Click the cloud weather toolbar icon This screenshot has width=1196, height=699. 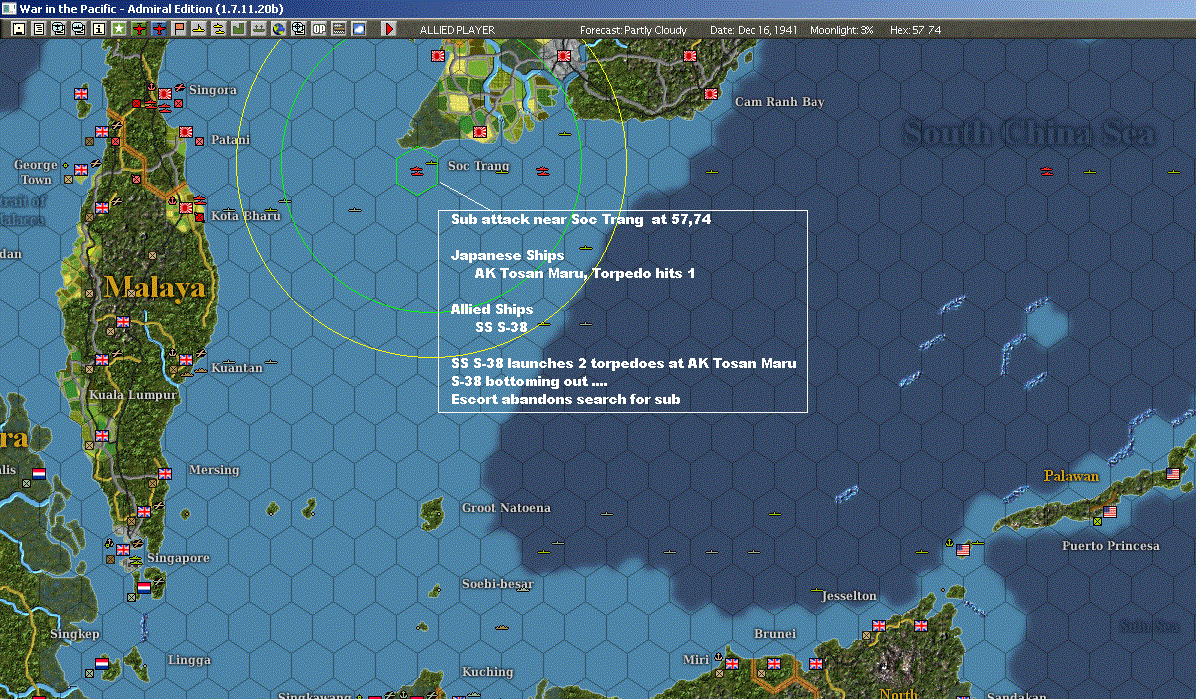pos(358,29)
